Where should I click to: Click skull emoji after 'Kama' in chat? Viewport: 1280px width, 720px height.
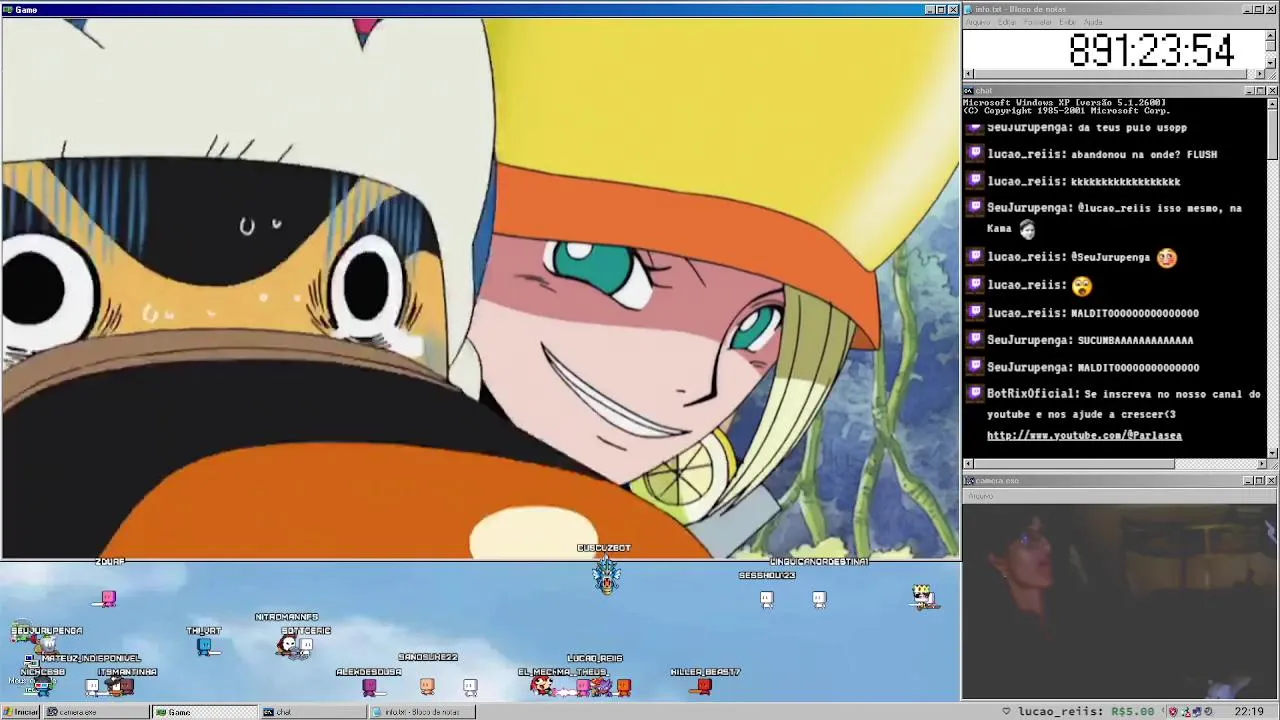click(x=1027, y=229)
